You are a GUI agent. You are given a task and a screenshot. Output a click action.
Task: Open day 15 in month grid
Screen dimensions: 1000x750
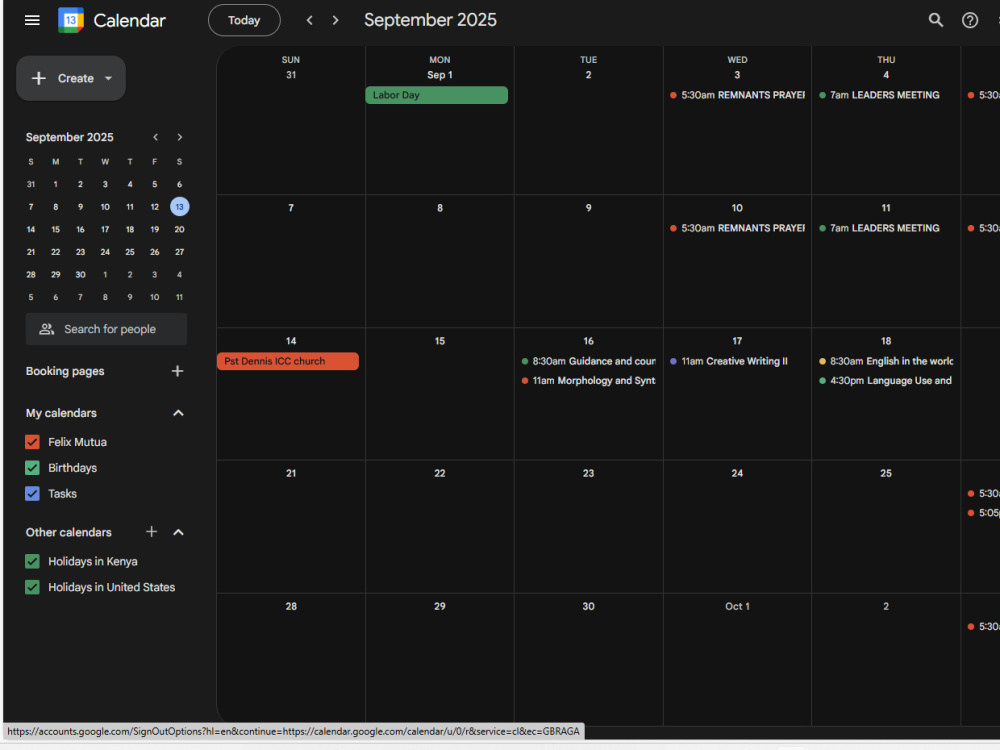click(x=439, y=341)
